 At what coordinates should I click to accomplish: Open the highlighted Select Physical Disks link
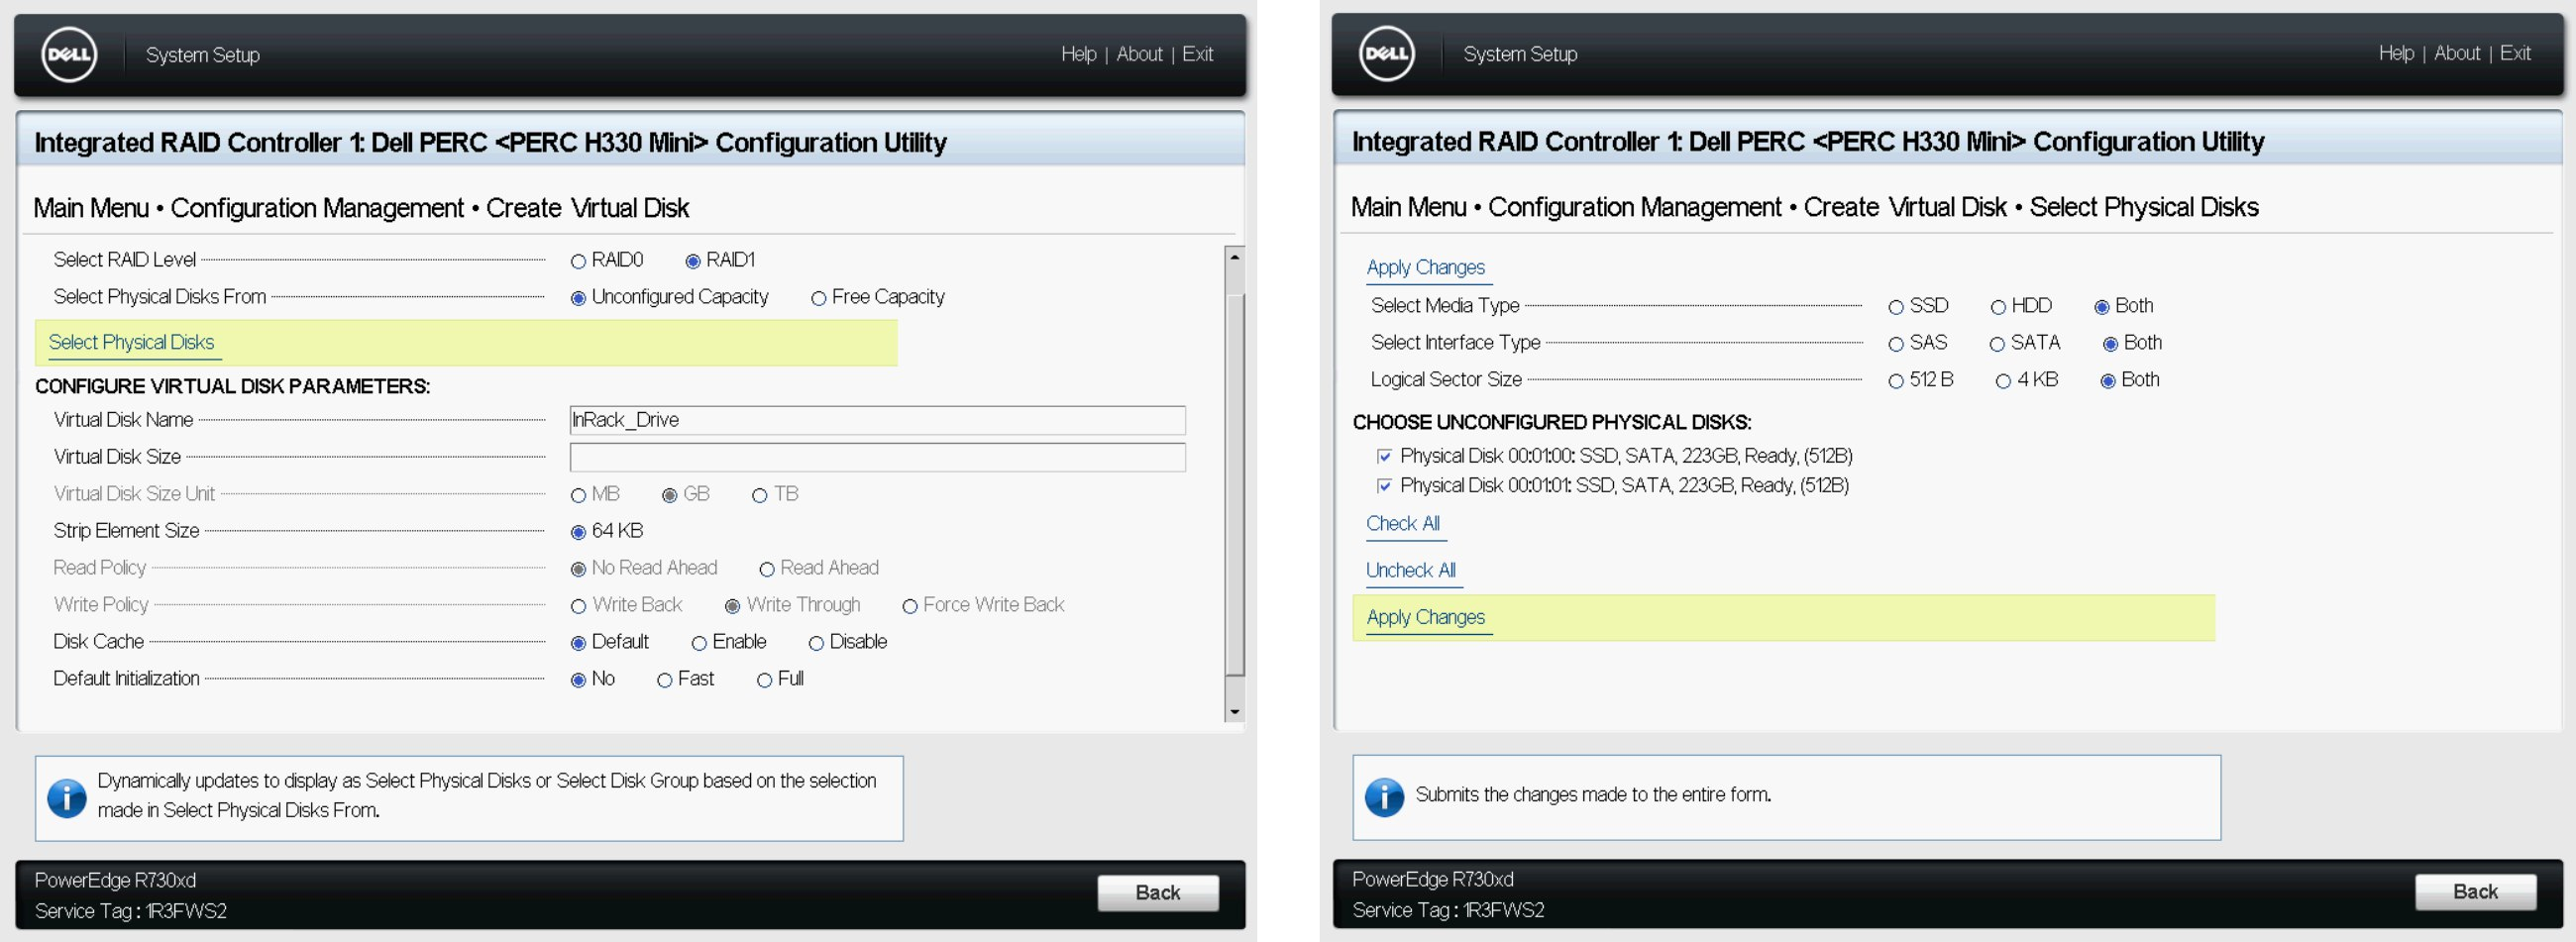point(131,343)
